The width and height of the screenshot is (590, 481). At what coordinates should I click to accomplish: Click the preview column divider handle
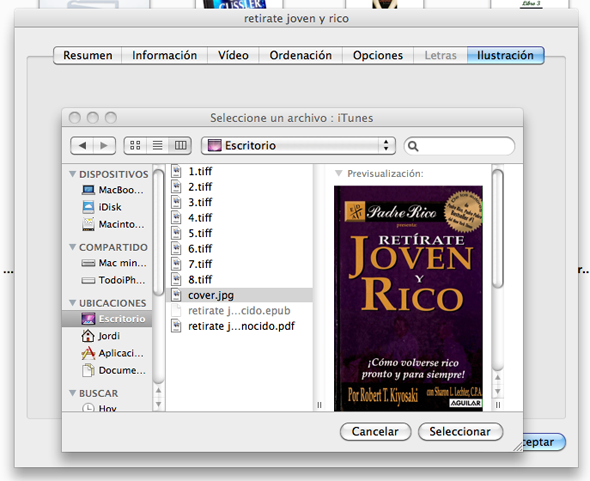tap(498, 405)
